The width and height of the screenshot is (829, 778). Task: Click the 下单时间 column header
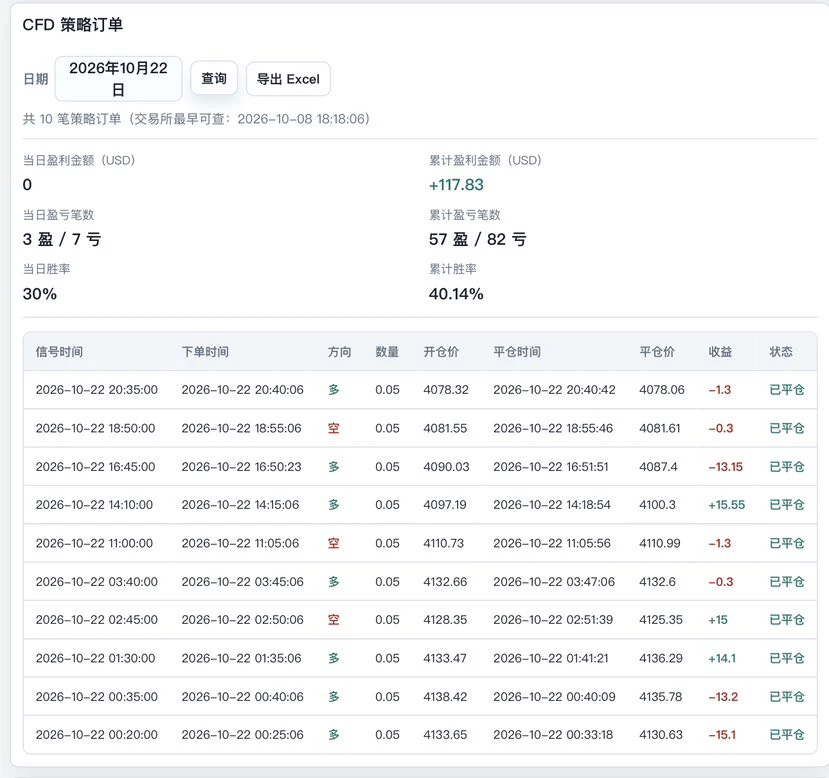click(x=205, y=352)
